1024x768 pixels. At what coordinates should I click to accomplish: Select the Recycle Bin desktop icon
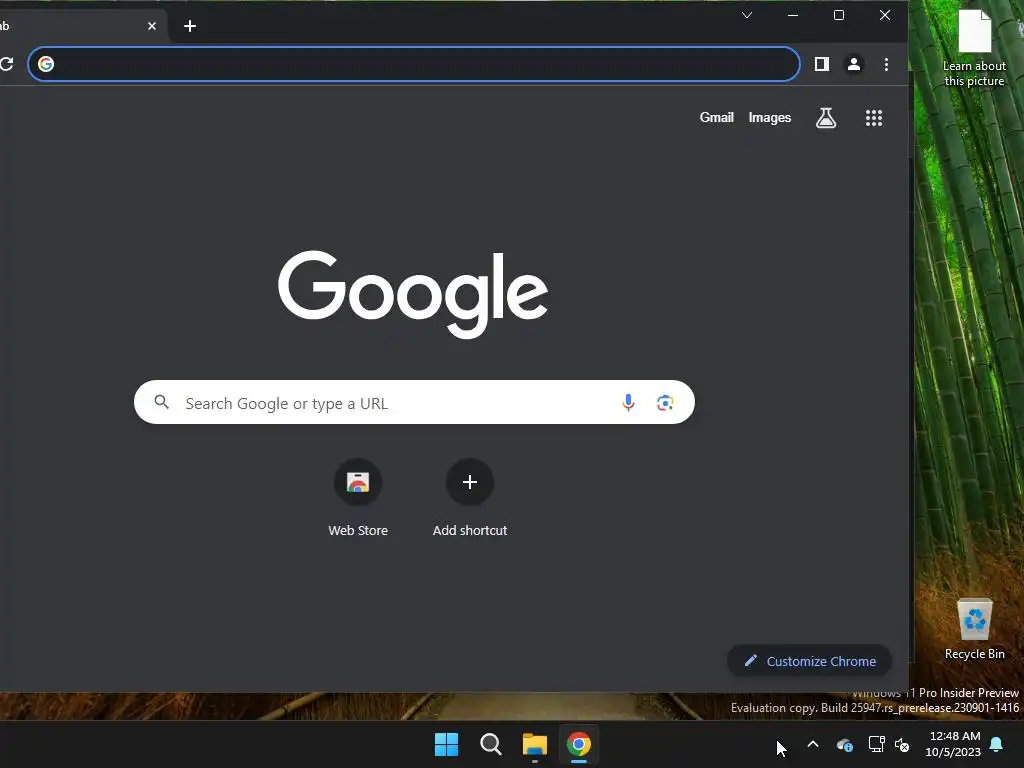coord(974,630)
